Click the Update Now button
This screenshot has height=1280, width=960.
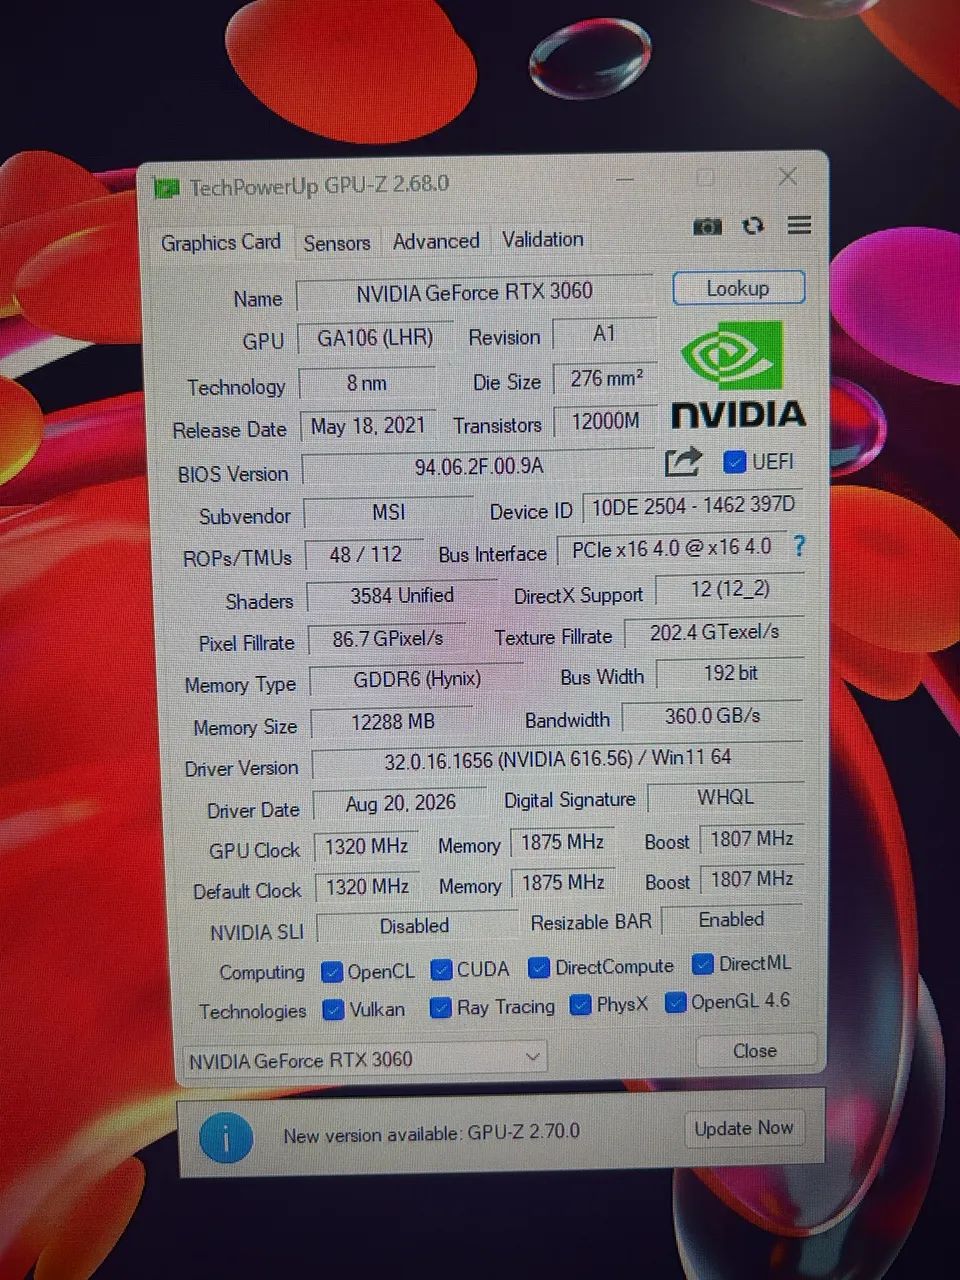[744, 1129]
